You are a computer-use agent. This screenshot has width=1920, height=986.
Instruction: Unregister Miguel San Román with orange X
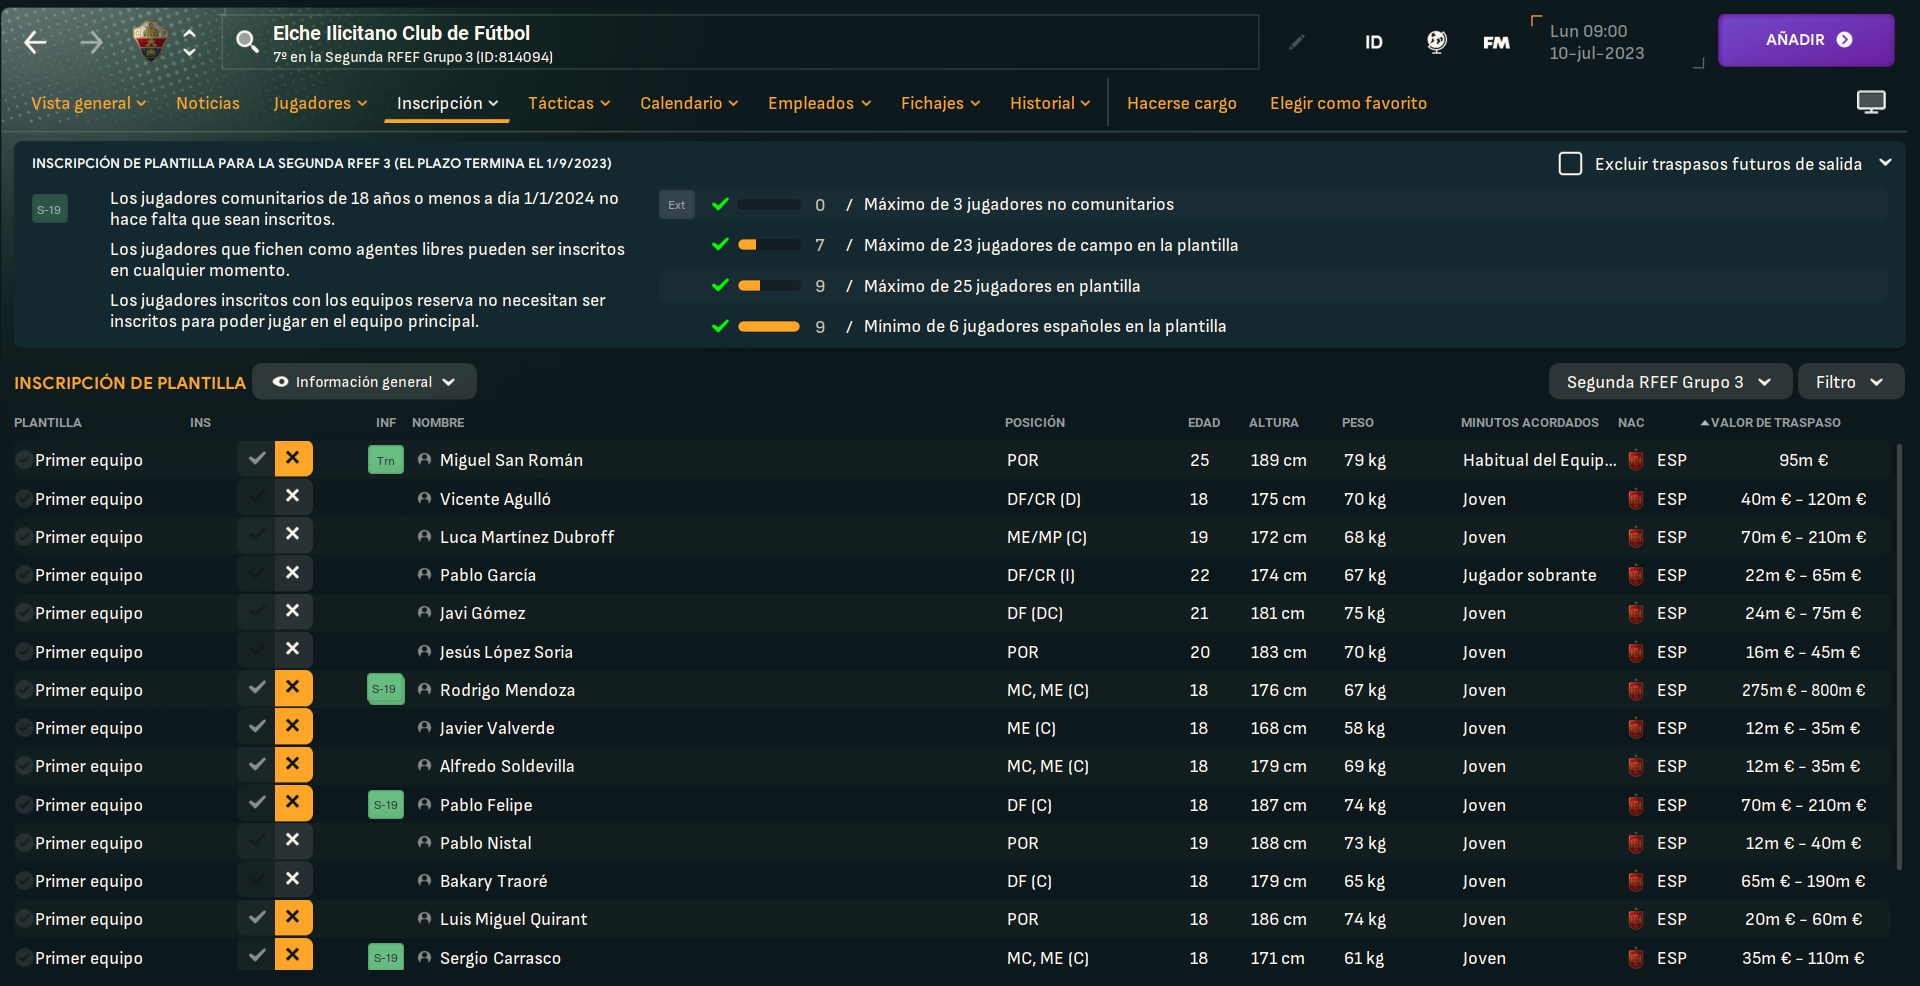293,458
